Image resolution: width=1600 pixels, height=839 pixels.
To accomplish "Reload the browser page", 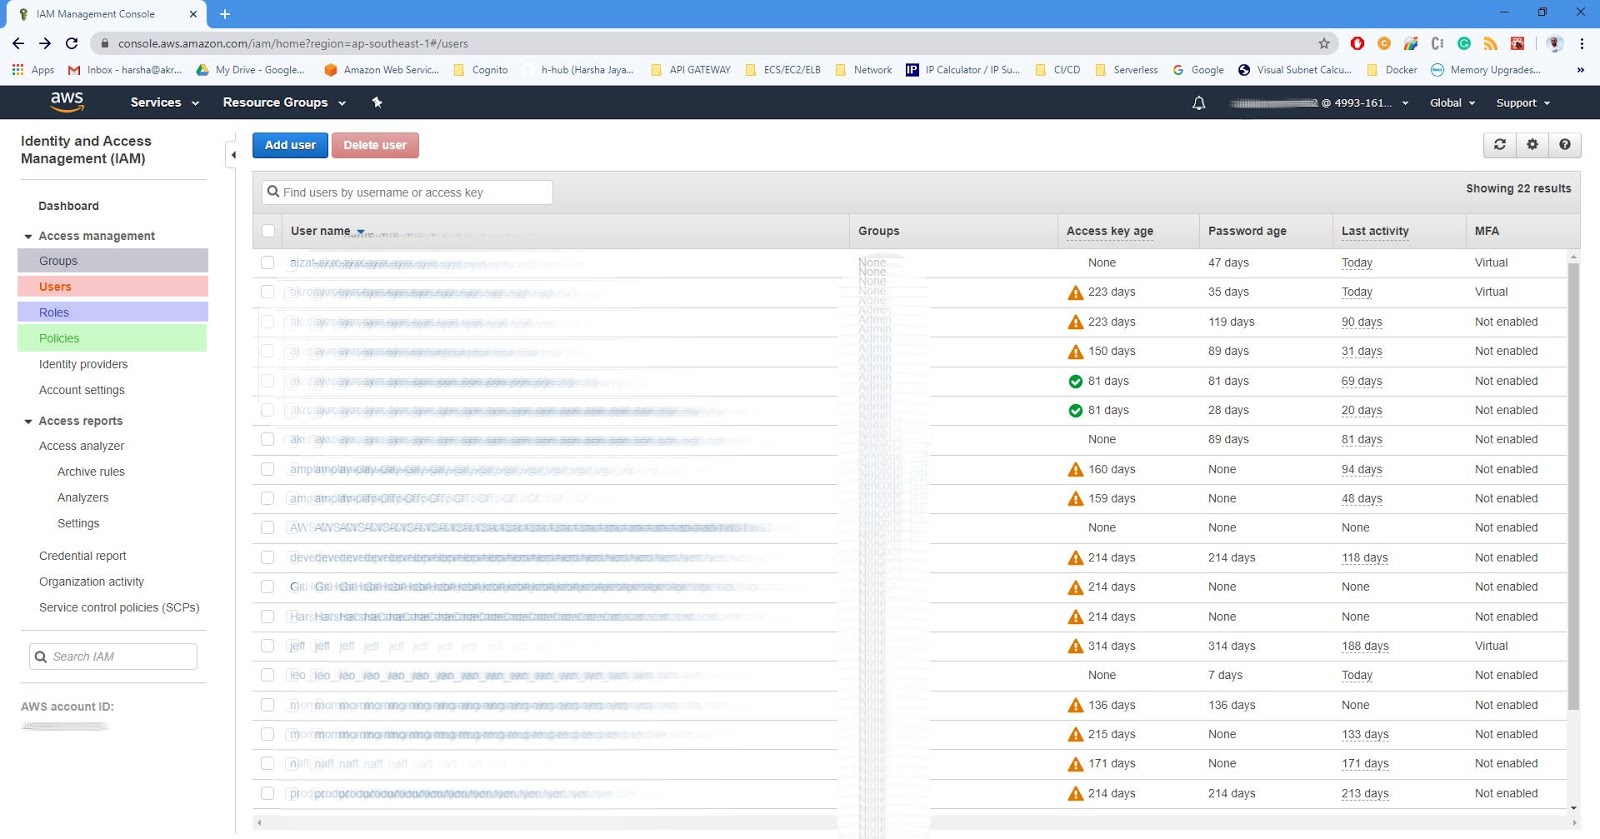I will (x=72, y=43).
